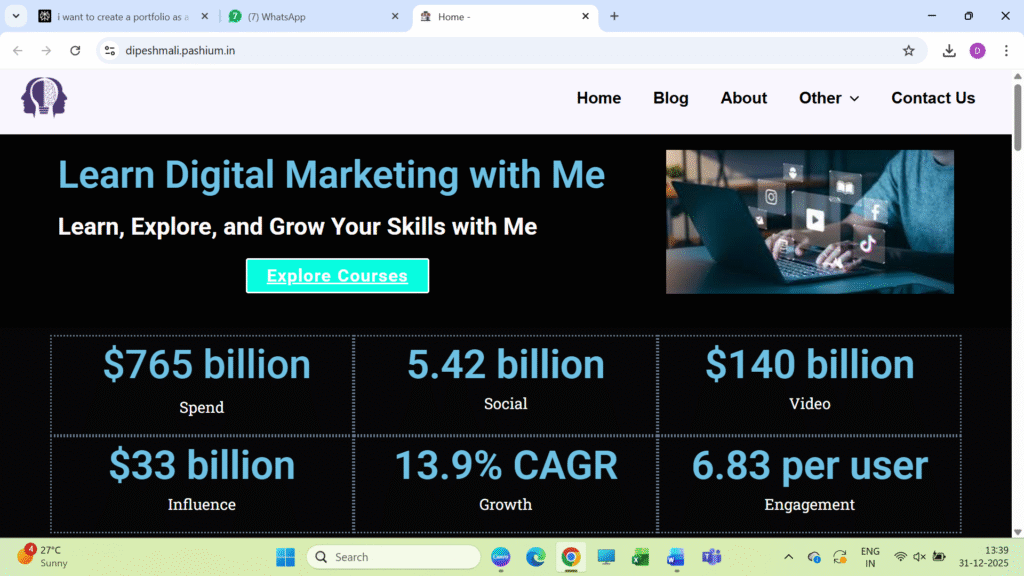Open Microsoft Teams from the taskbar
This screenshot has width=1024, height=576.
click(x=711, y=557)
